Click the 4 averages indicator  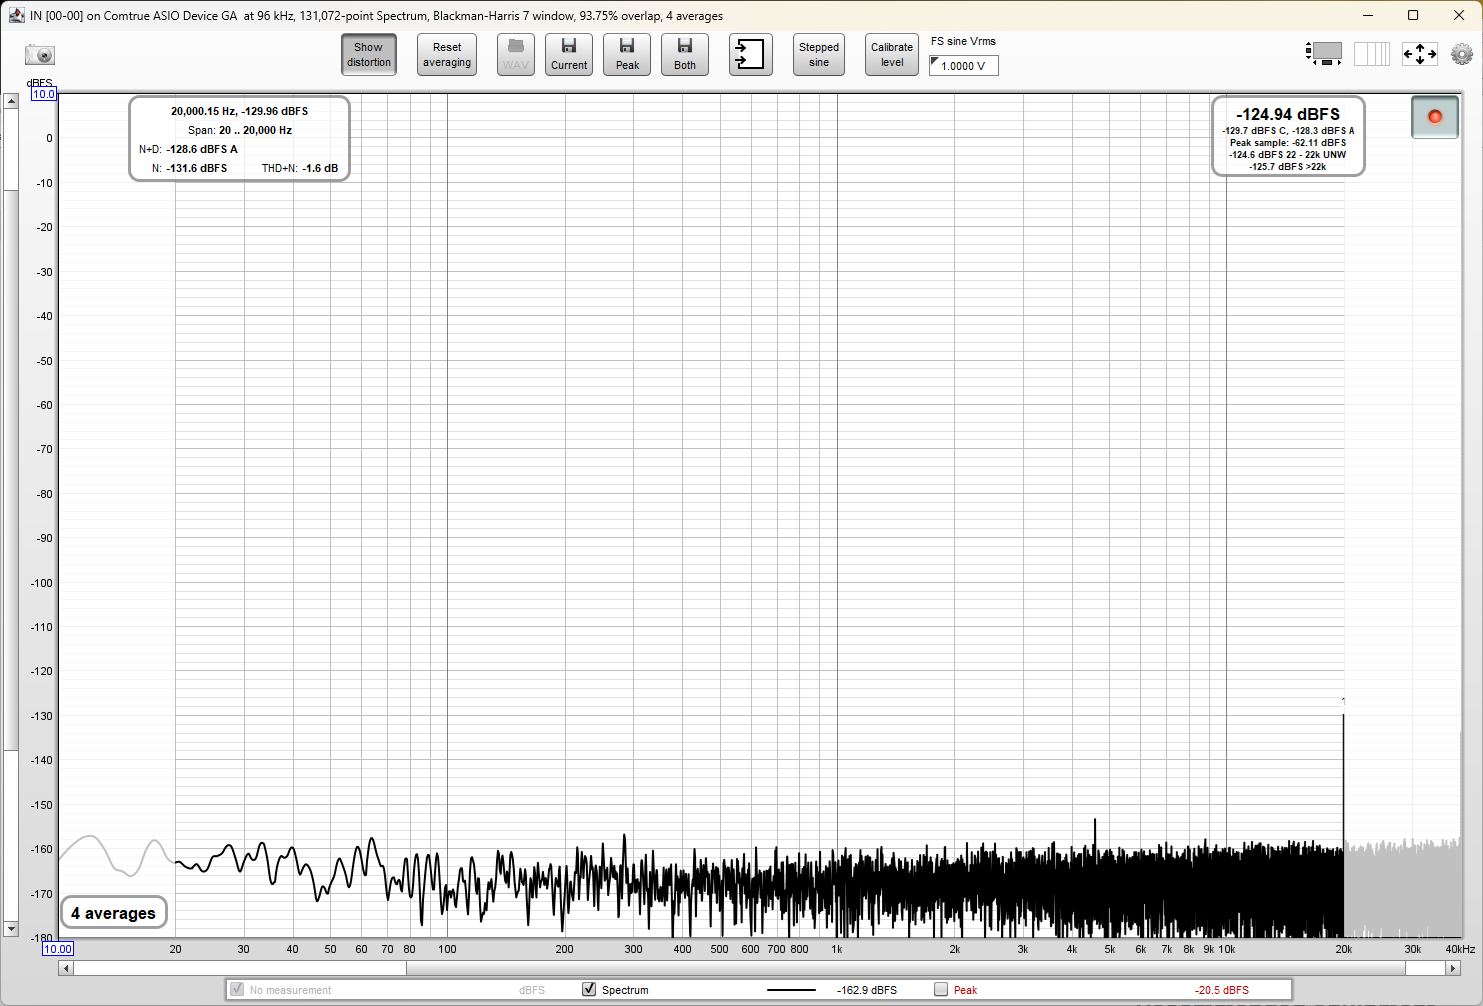coord(114,913)
